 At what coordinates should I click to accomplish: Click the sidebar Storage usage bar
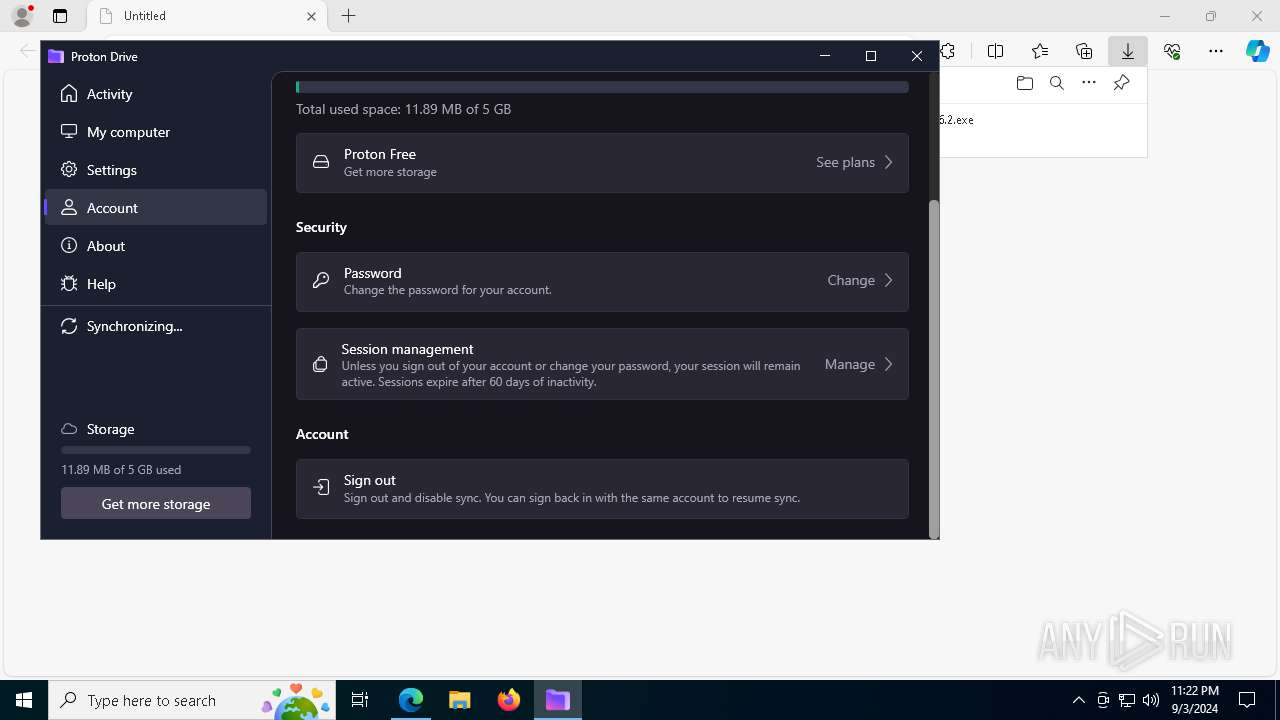click(x=156, y=450)
